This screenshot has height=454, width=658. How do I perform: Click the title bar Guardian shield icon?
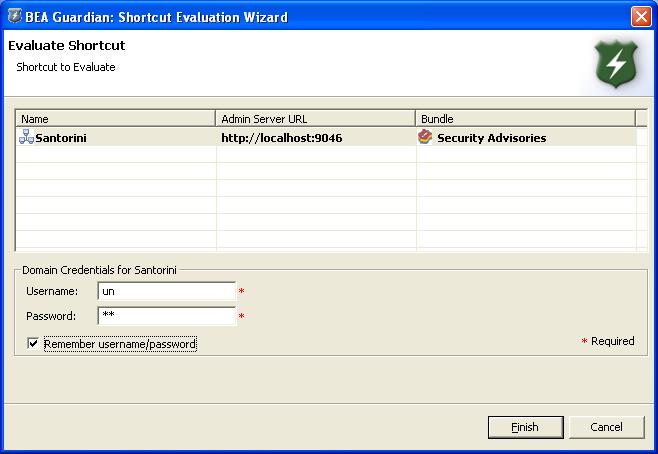pyautogui.click(x=15, y=16)
